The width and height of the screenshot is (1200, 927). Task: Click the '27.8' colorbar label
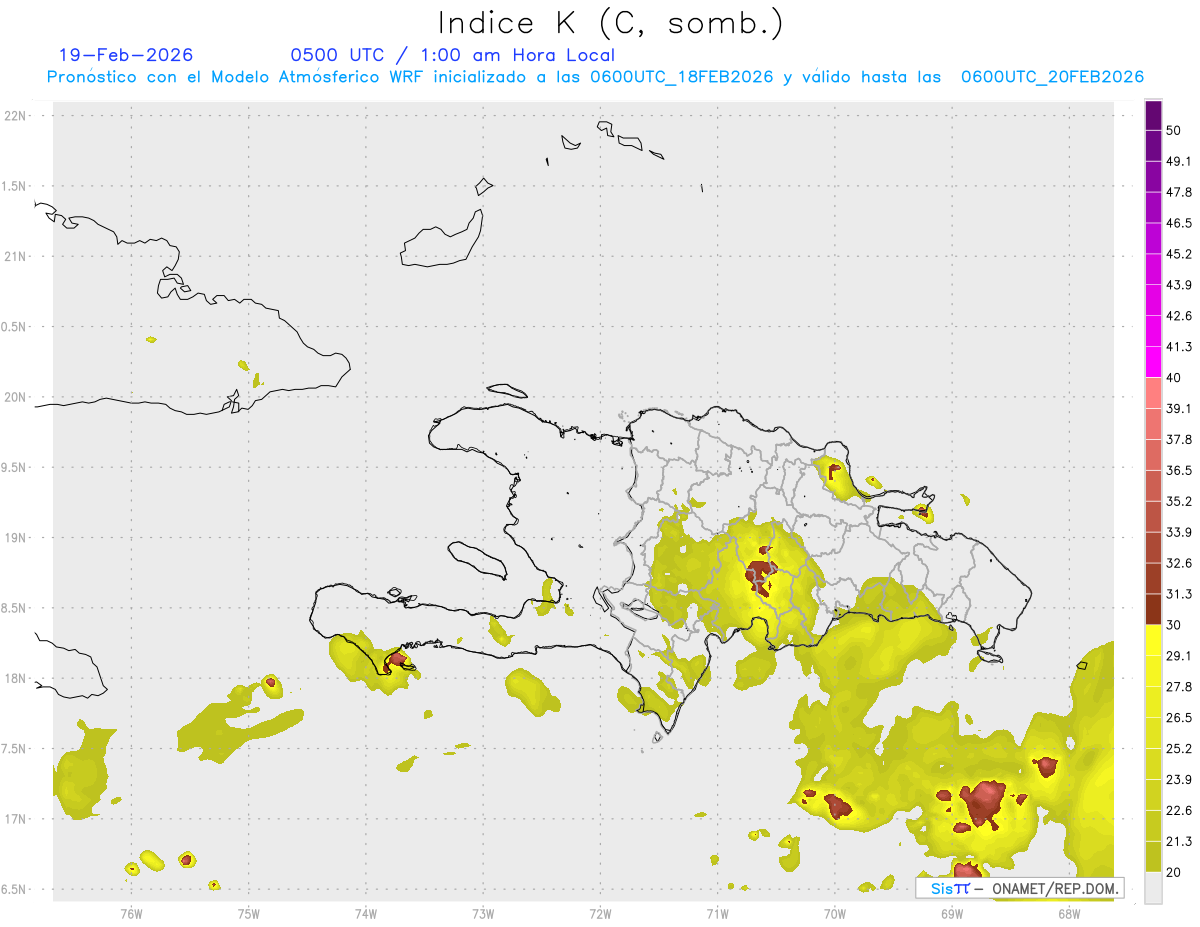[1179, 687]
